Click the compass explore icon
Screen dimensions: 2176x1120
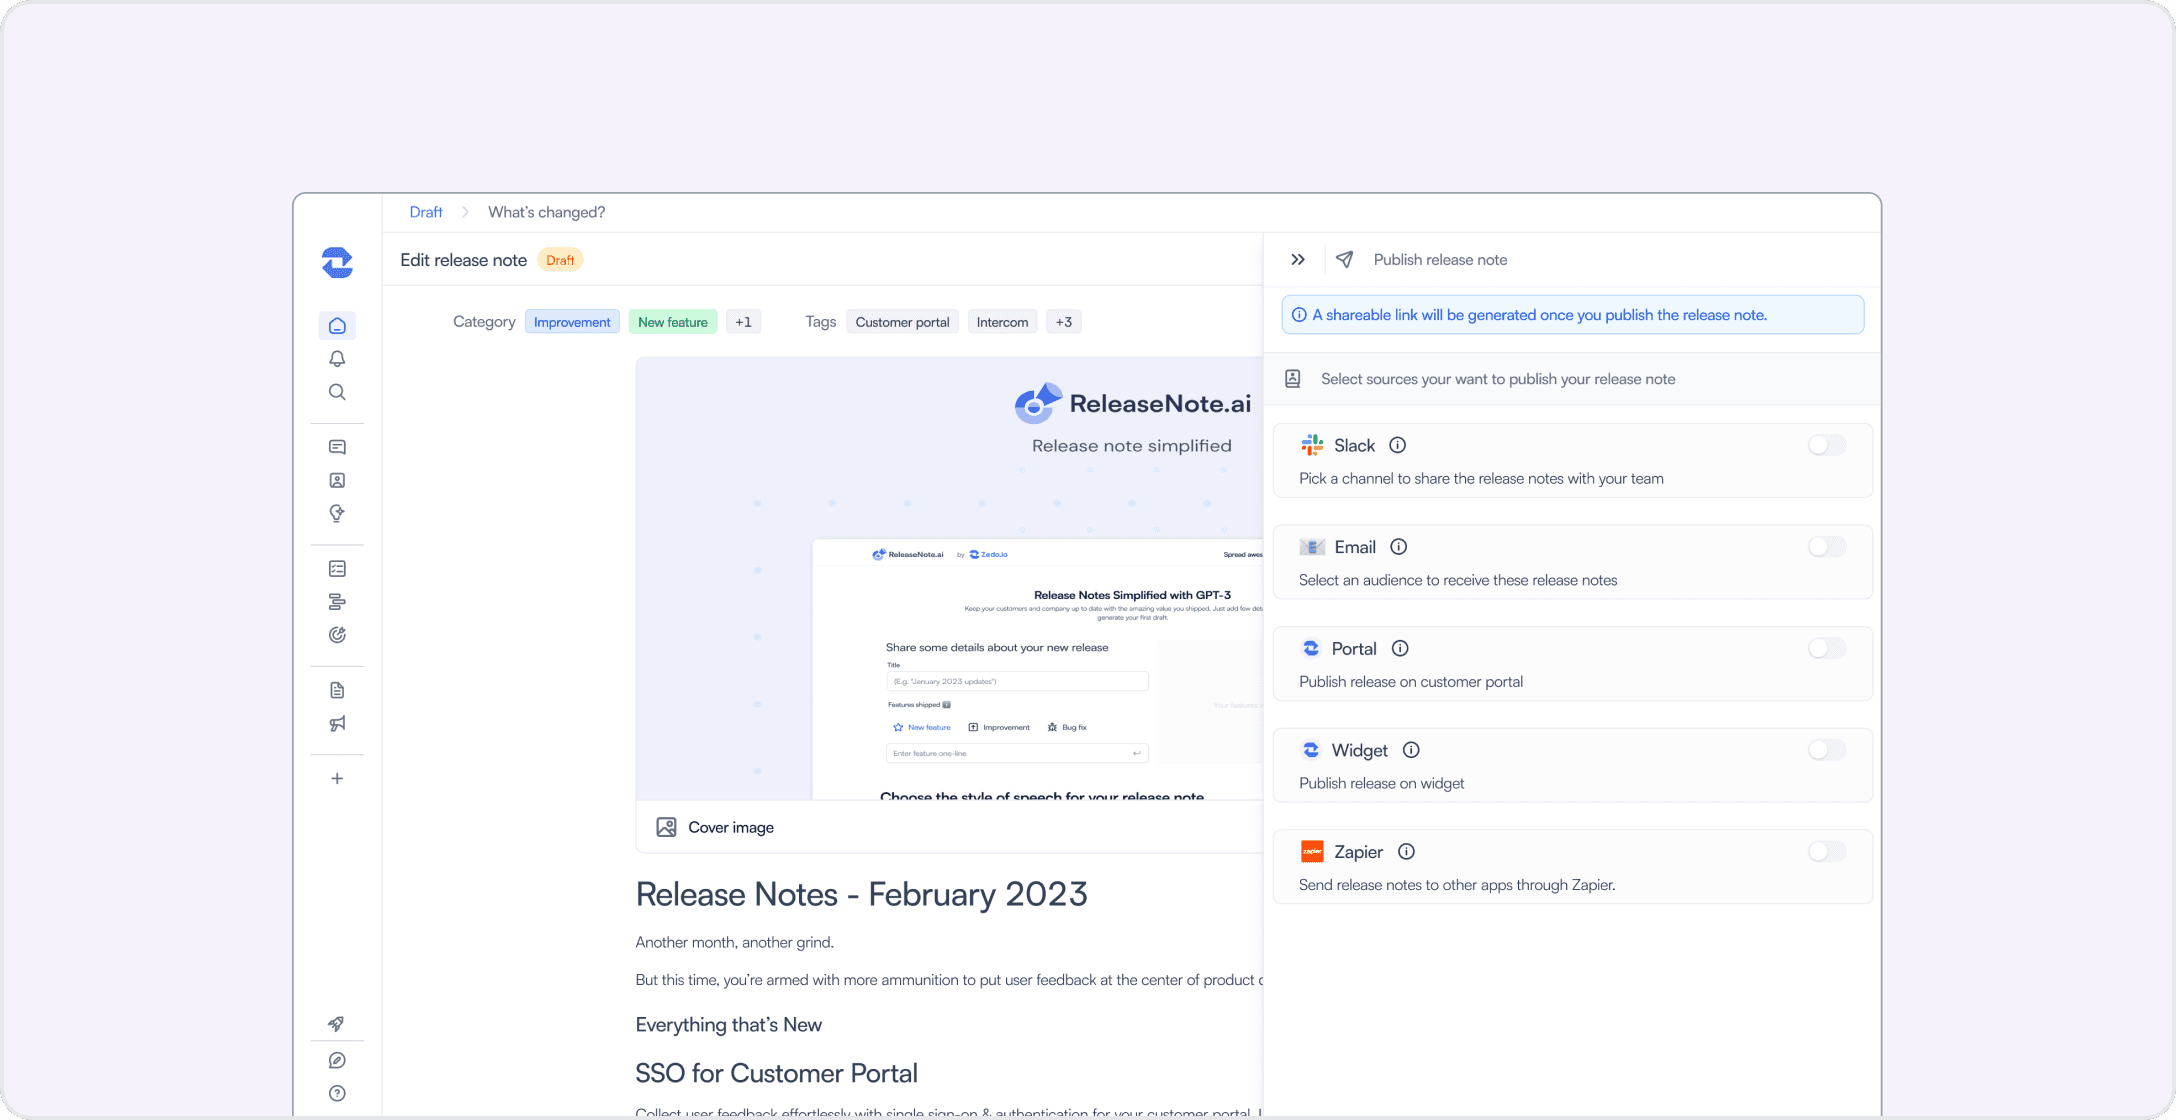[x=337, y=1060]
